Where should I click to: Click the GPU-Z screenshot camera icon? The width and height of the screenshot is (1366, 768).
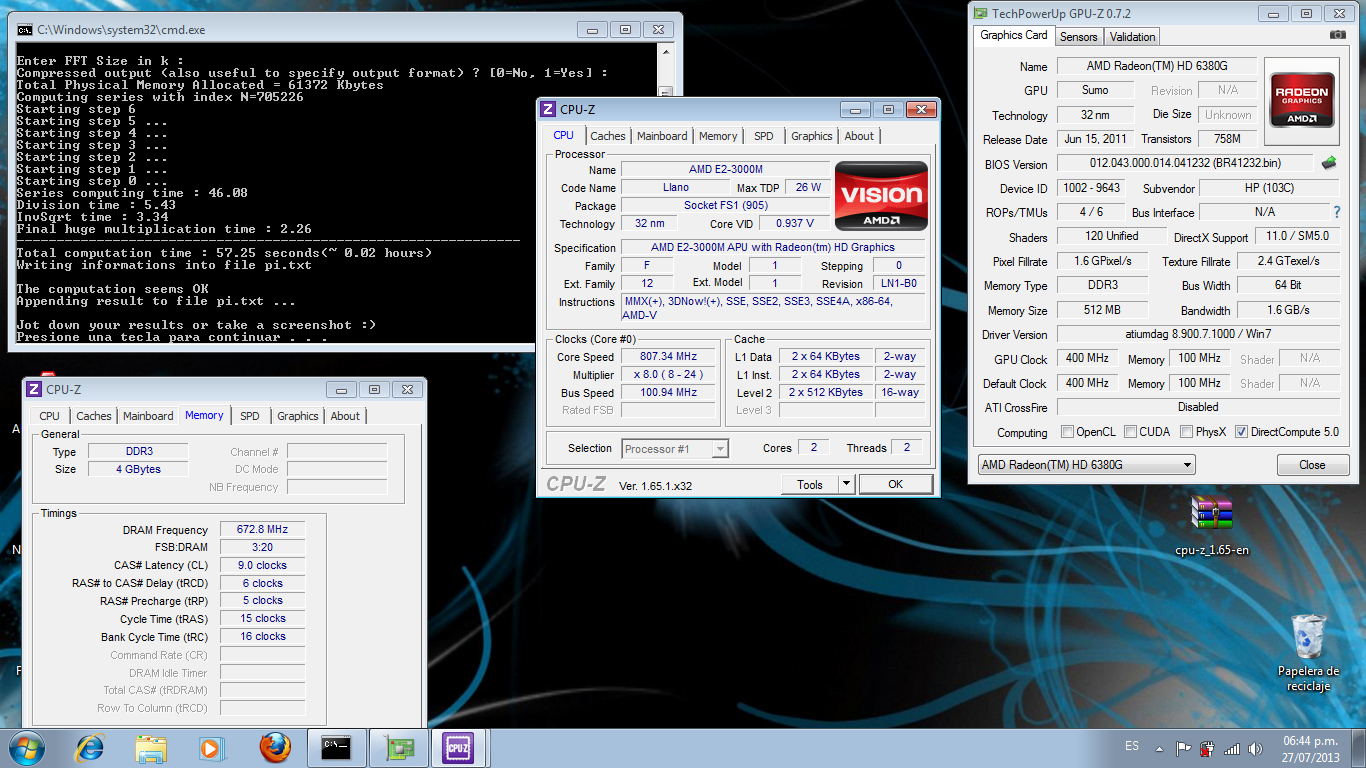coord(1338,35)
